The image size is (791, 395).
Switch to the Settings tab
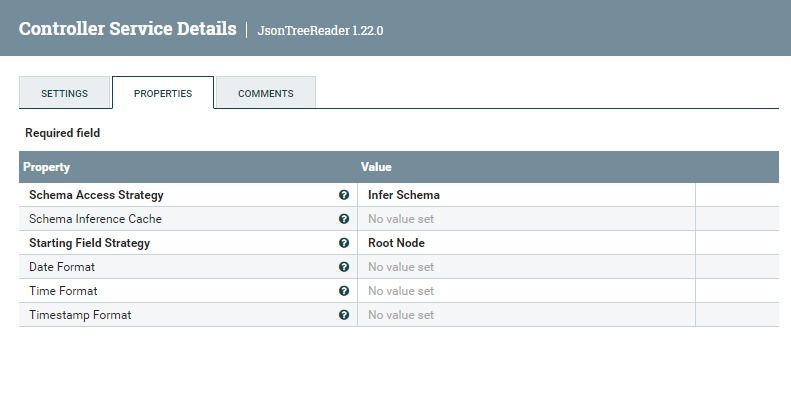pyautogui.click(x=65, y=93)
